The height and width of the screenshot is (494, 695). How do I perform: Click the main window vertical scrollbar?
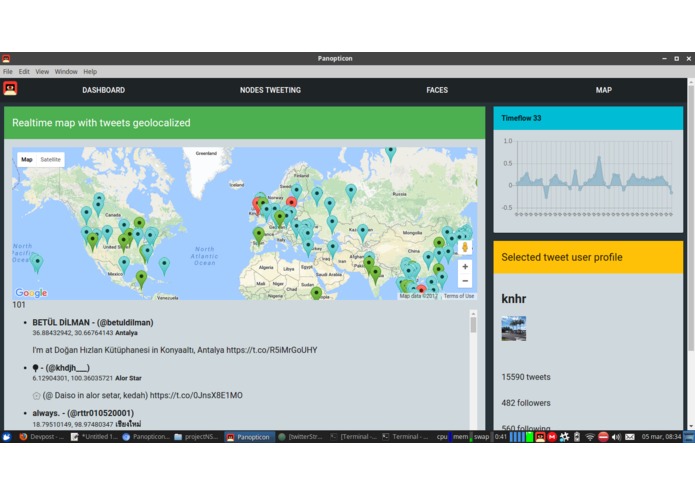point(691,217)
